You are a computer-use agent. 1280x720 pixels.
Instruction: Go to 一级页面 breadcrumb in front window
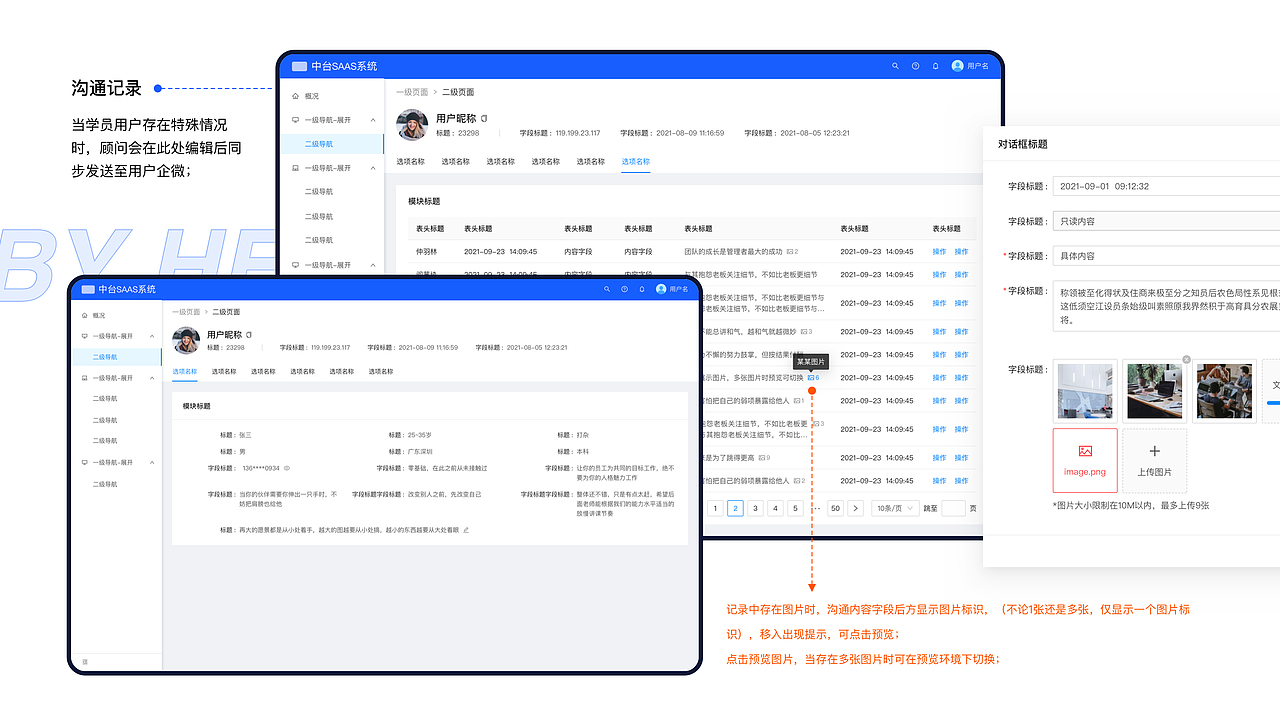coord(185,312)
